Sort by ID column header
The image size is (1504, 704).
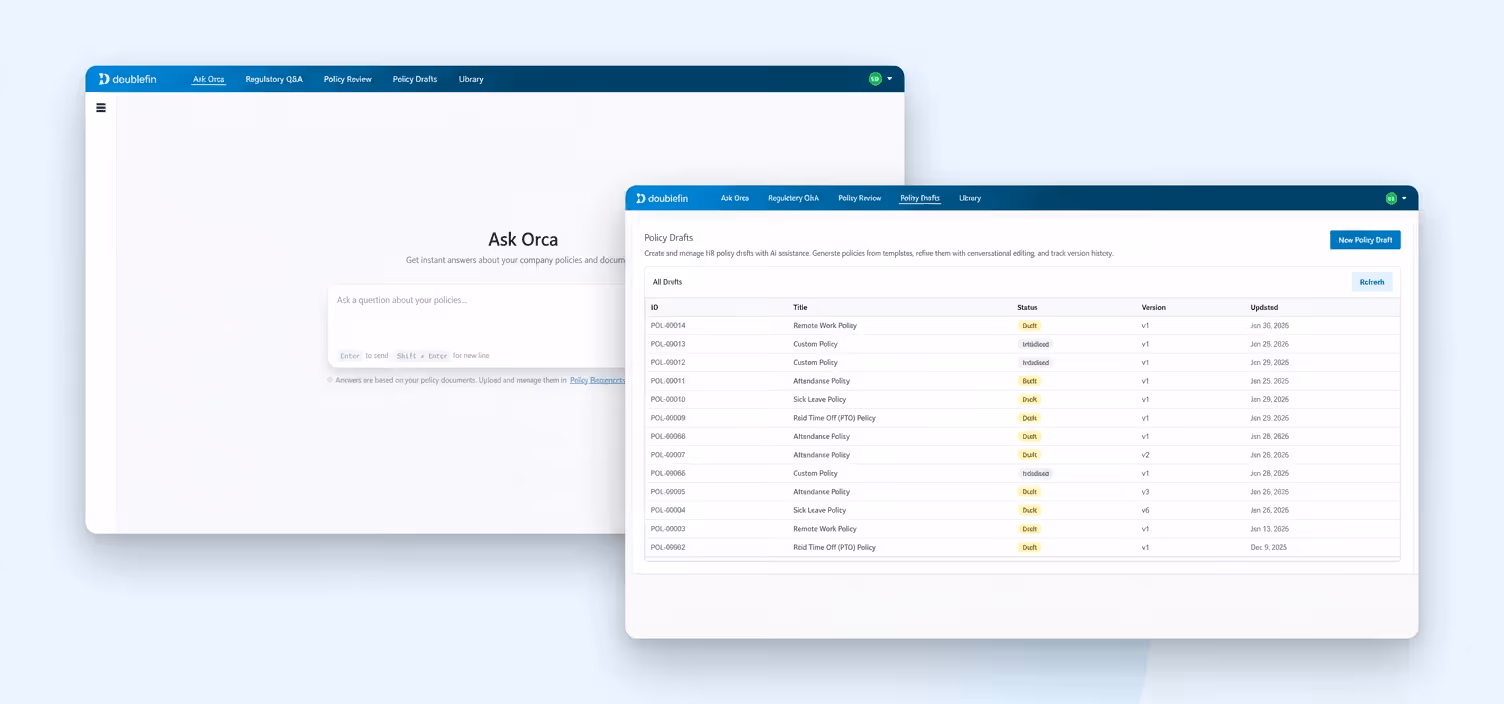(x=655, y=307)
